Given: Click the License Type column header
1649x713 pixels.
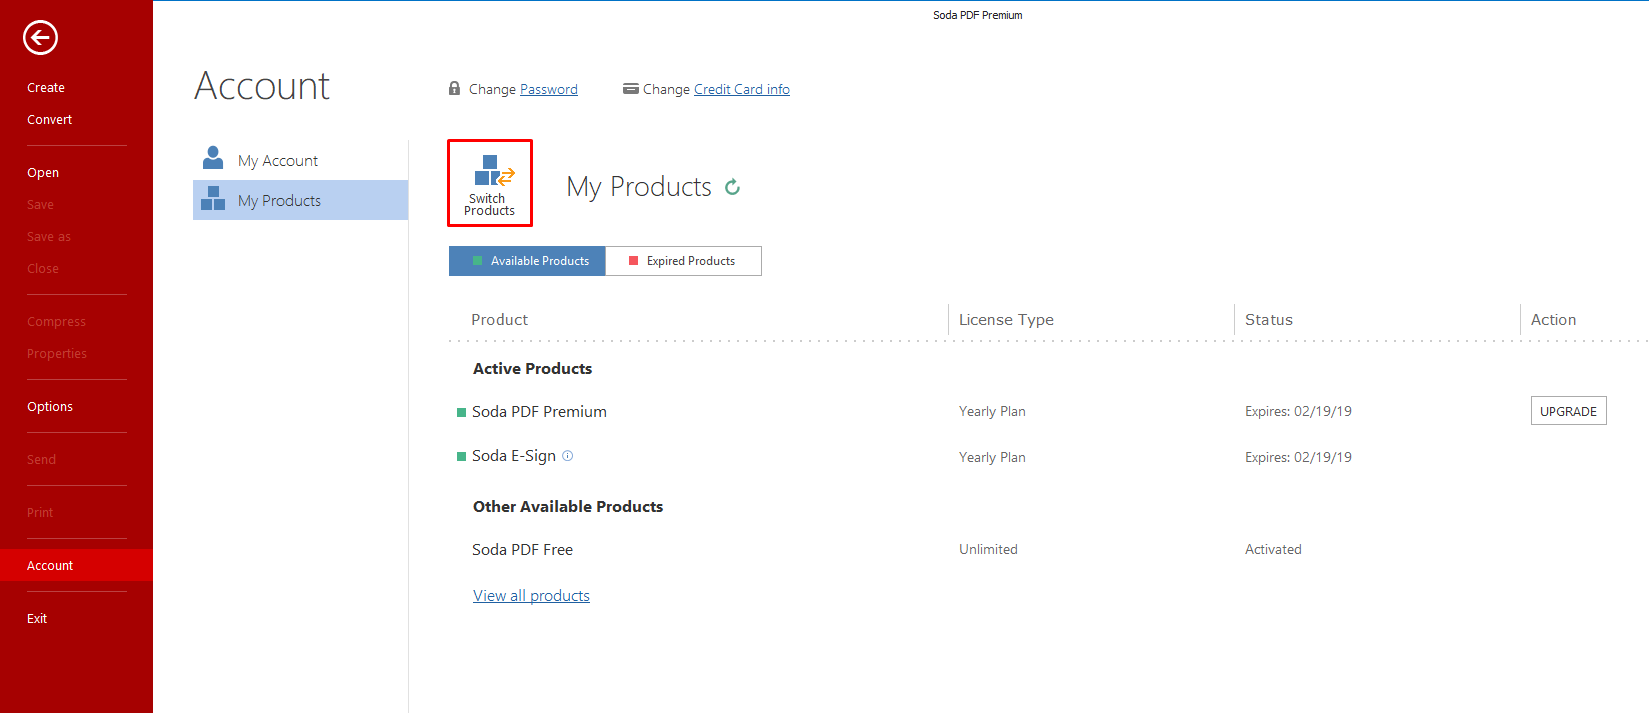Looking at the screenshot, I should (x=1006, y=320).
